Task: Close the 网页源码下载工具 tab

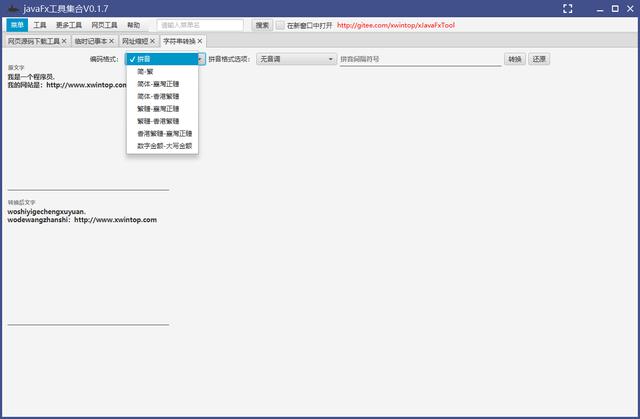Action: tap(64, 41)
